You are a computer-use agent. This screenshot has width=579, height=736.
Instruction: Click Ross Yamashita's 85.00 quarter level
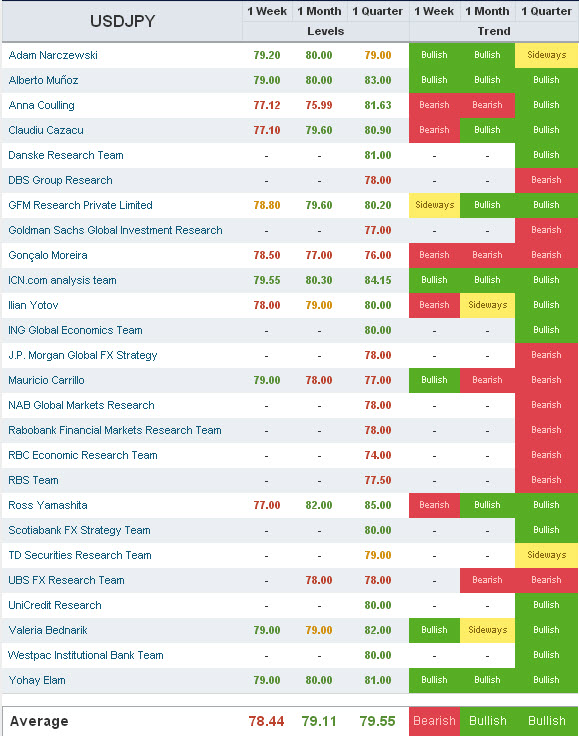tap(378, 505)
